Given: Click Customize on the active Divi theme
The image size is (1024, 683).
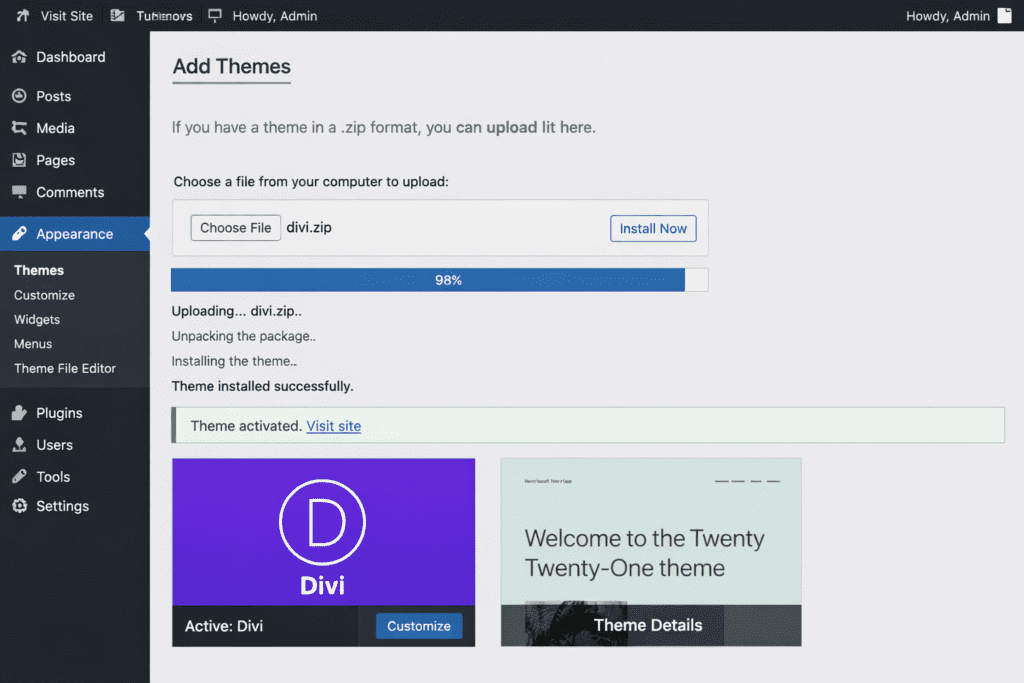Looking at the screenshot, I should coord(419,626).
